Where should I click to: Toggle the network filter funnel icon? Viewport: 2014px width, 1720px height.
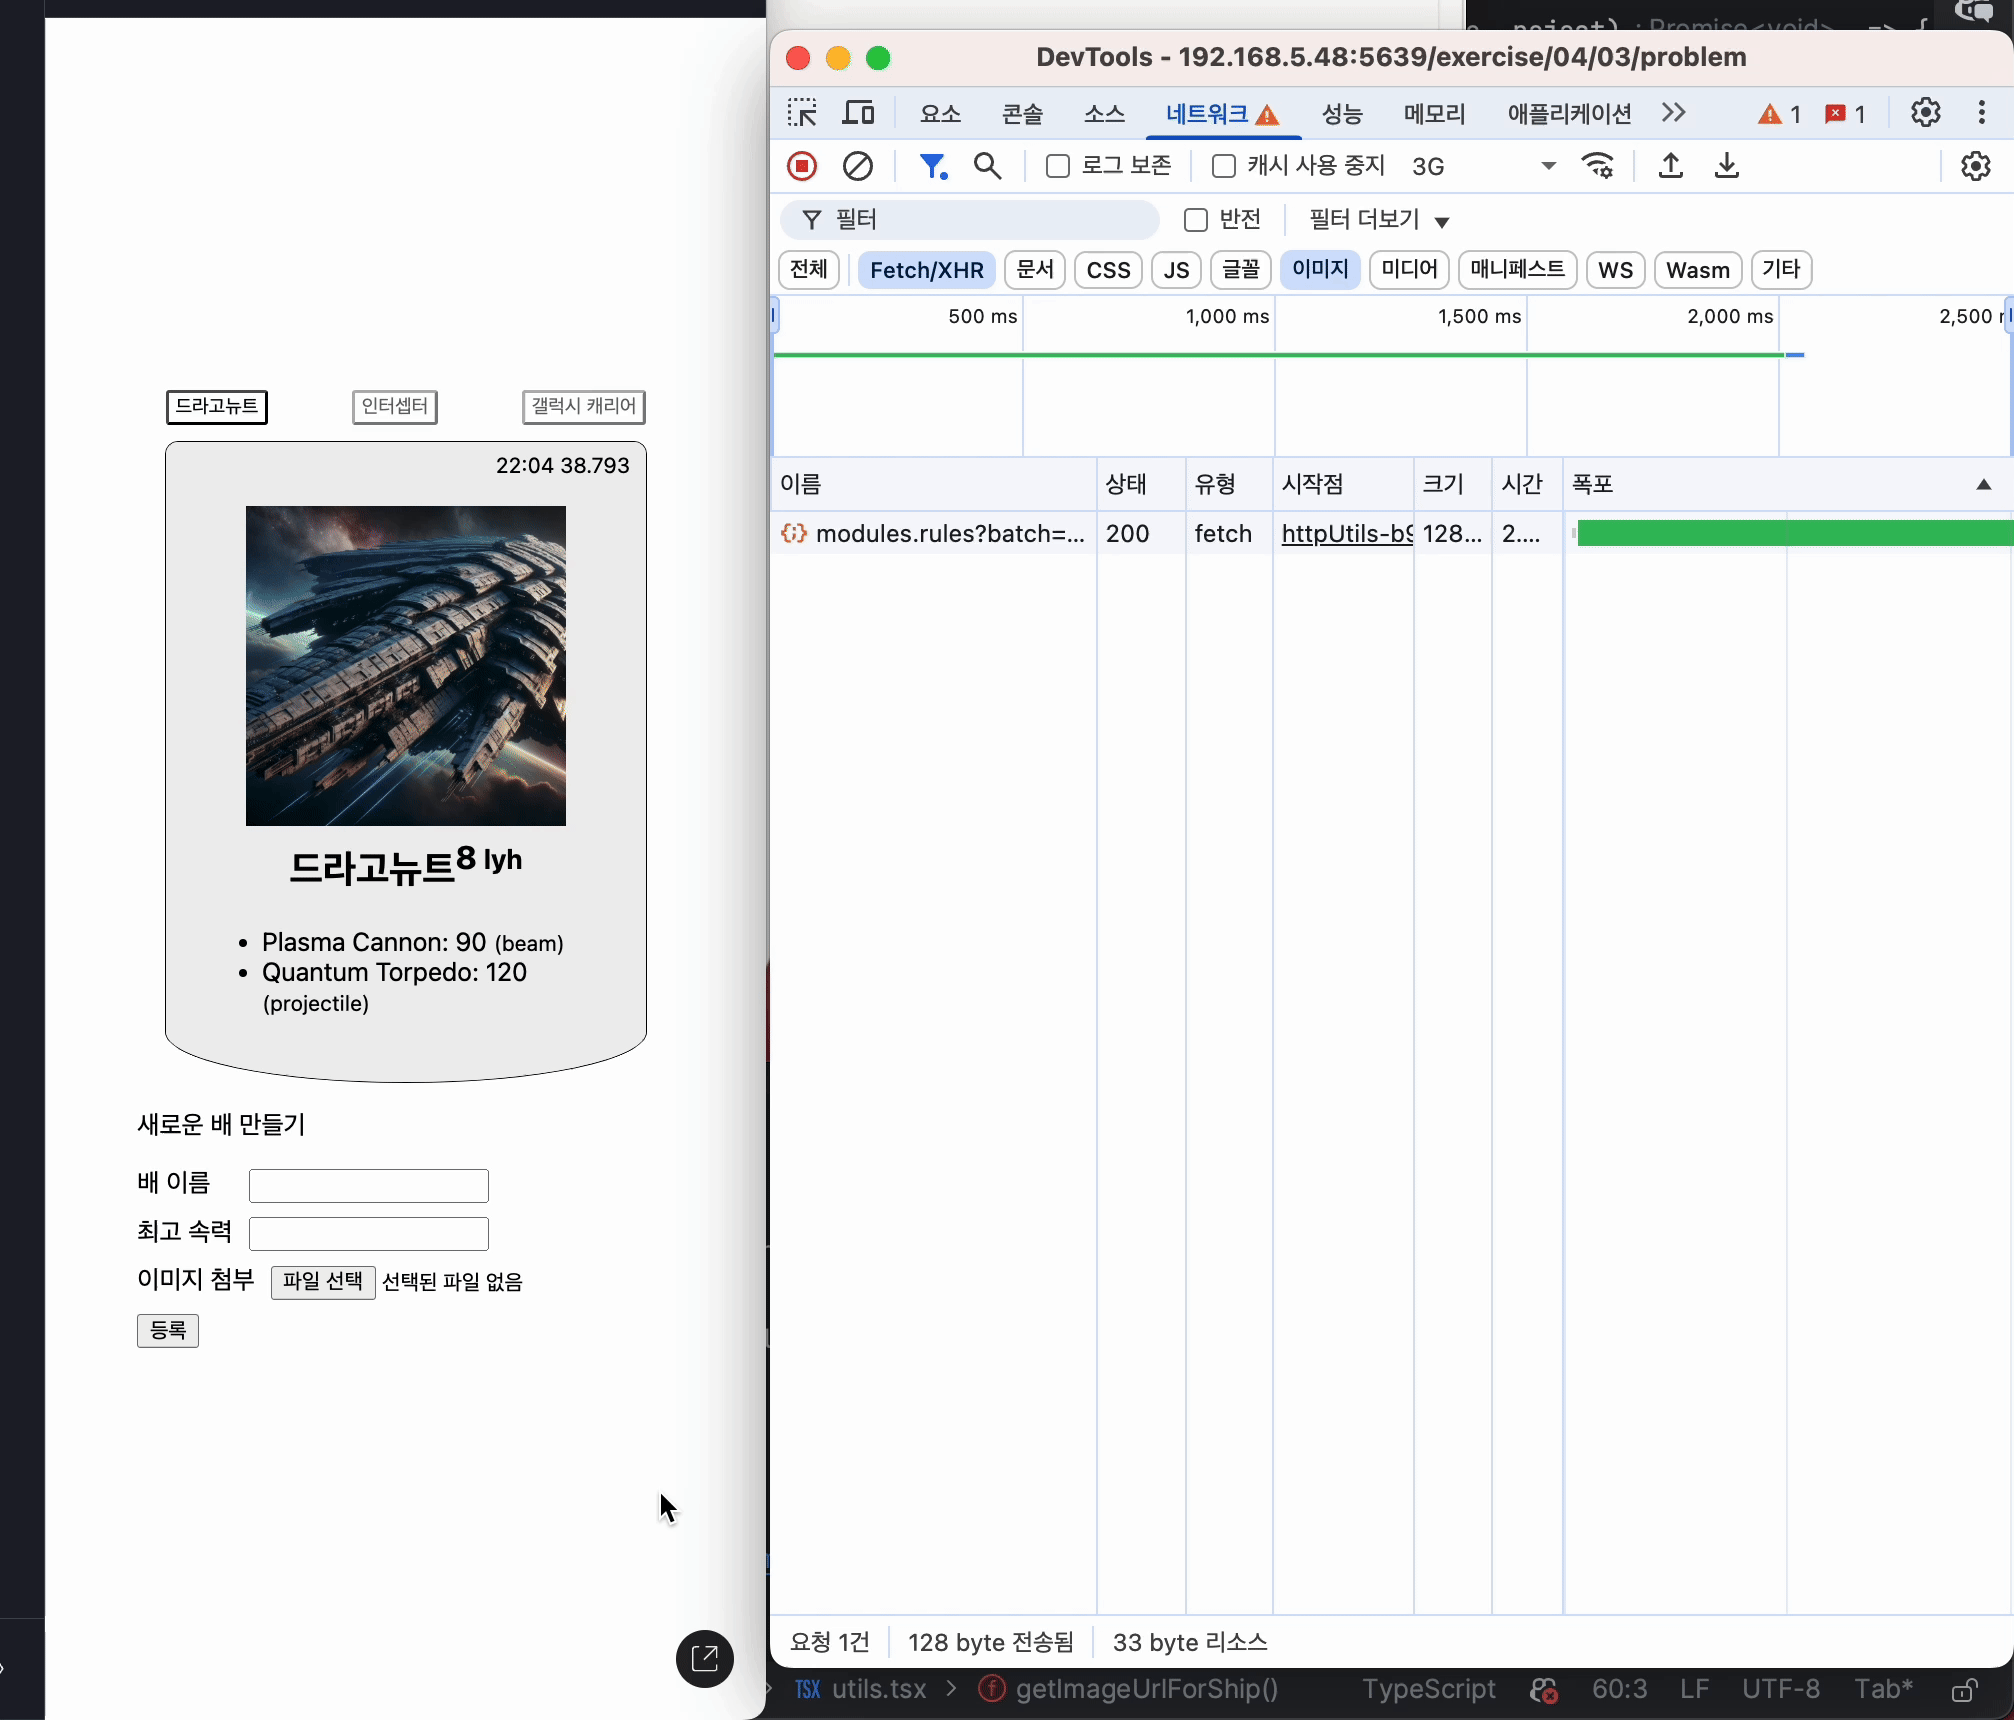click(933, 166)
